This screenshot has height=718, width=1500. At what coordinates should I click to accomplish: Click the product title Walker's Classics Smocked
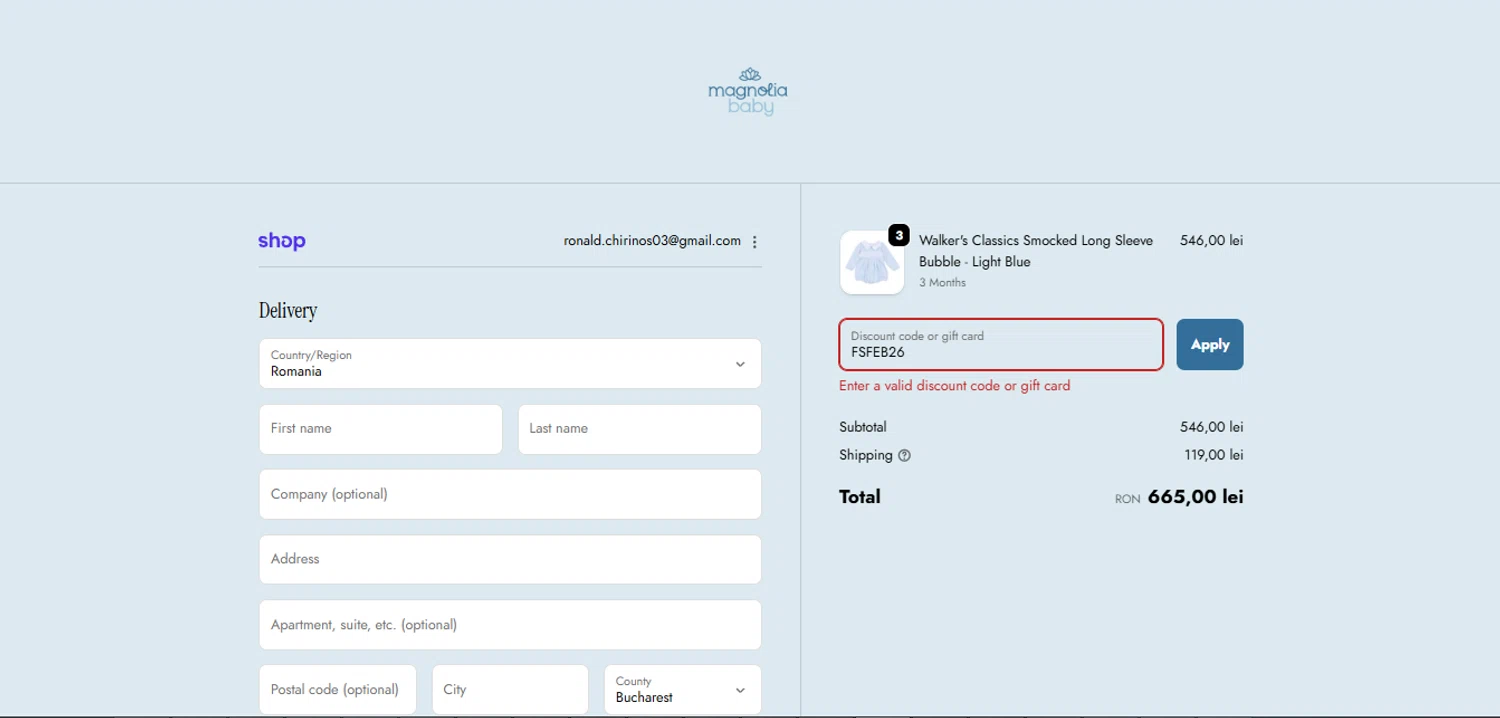coord(1036,251)
